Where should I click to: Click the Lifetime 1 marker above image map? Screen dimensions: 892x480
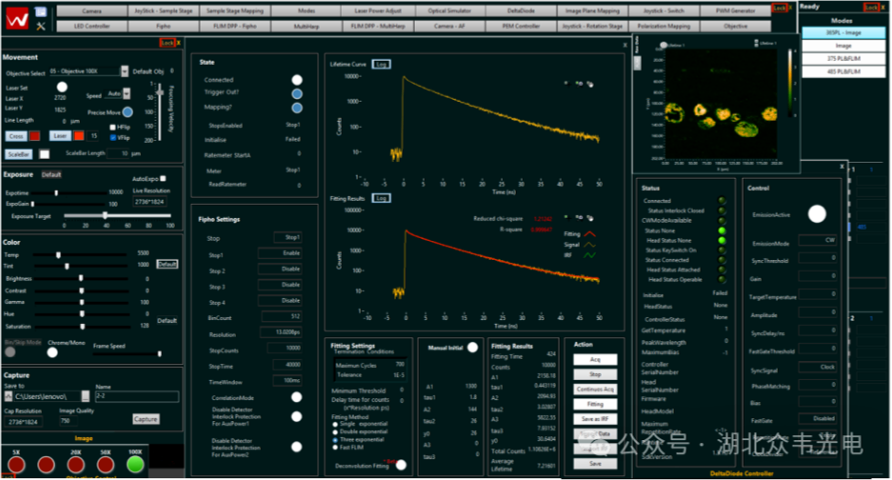[663, 45]
